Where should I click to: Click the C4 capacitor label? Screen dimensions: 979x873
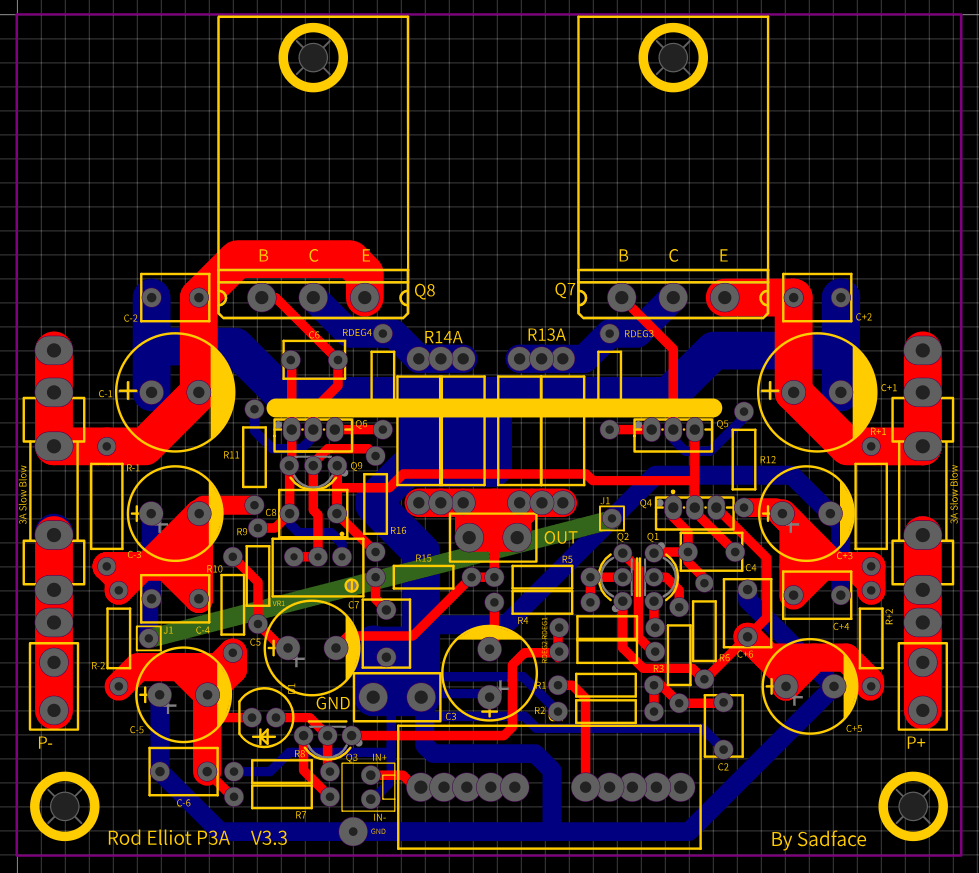750,568
